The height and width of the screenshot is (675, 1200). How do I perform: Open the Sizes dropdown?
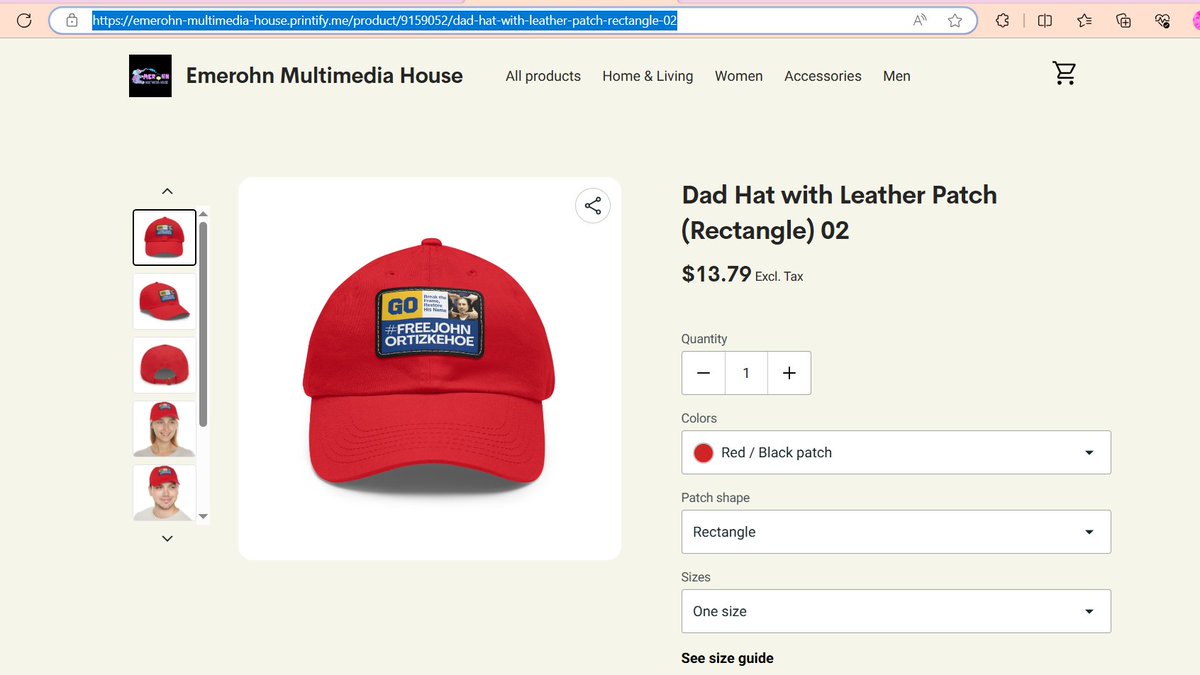895,610
